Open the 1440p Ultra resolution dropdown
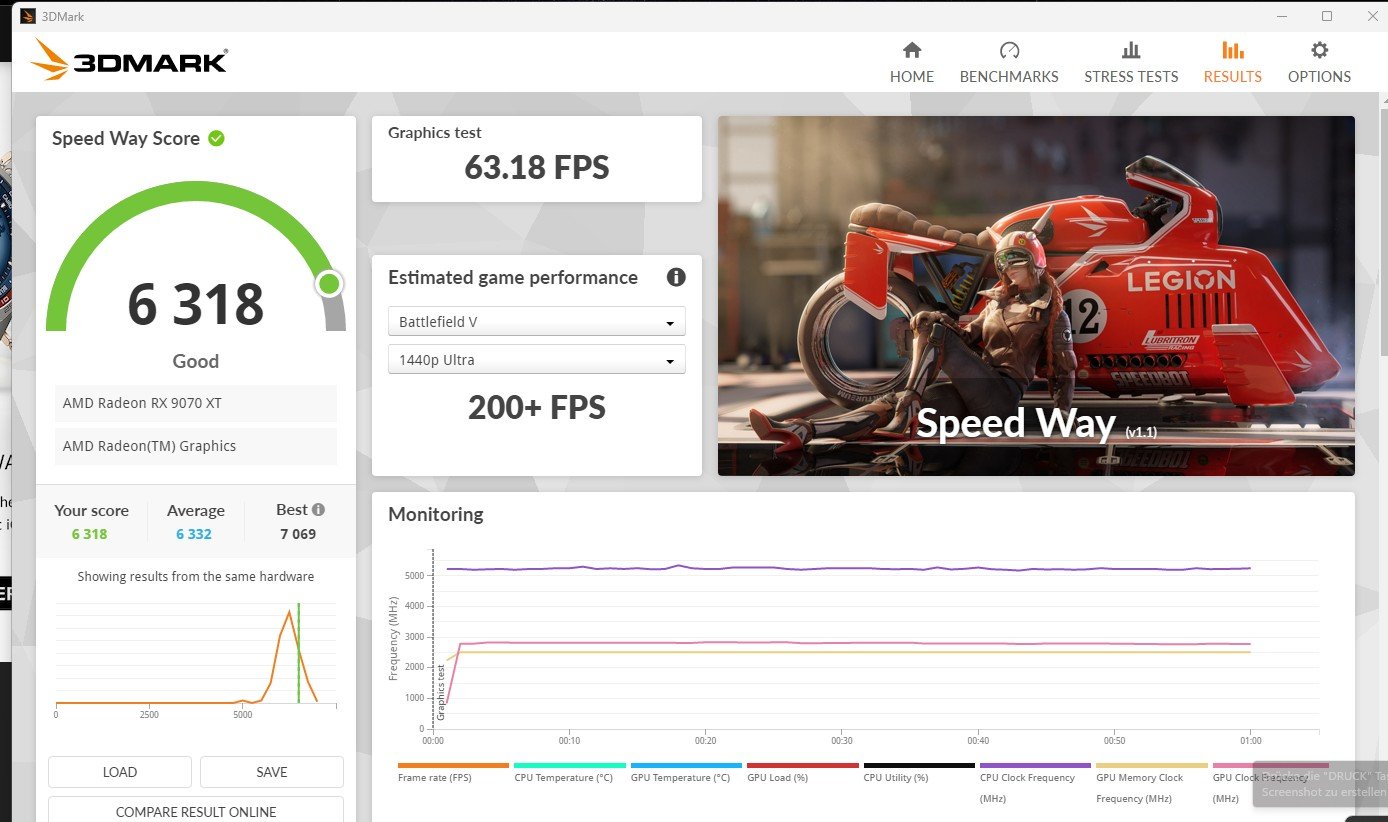Image resolution: width=1388 pixels, height=822 pixels. click(537, 359)
